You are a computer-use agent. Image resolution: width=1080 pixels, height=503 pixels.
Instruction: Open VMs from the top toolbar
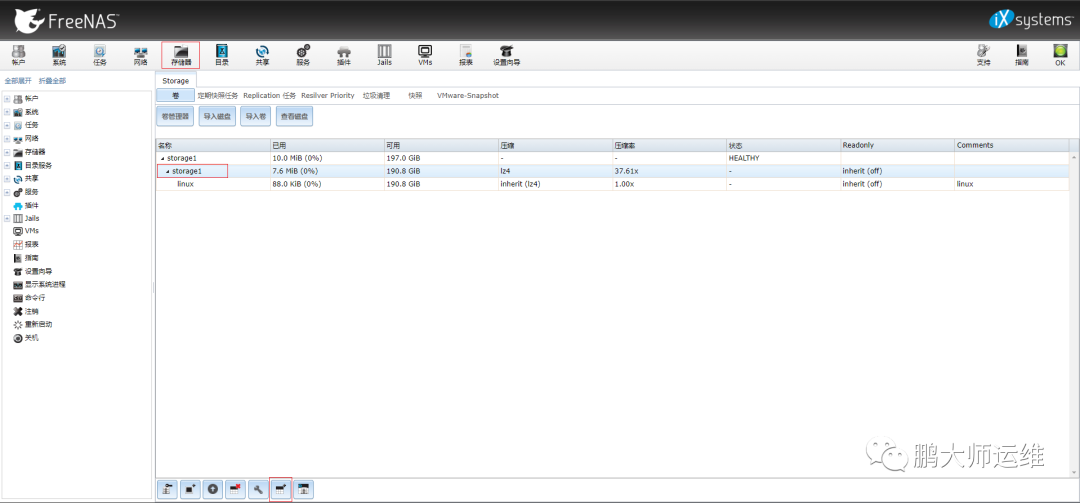coord(425,54)
